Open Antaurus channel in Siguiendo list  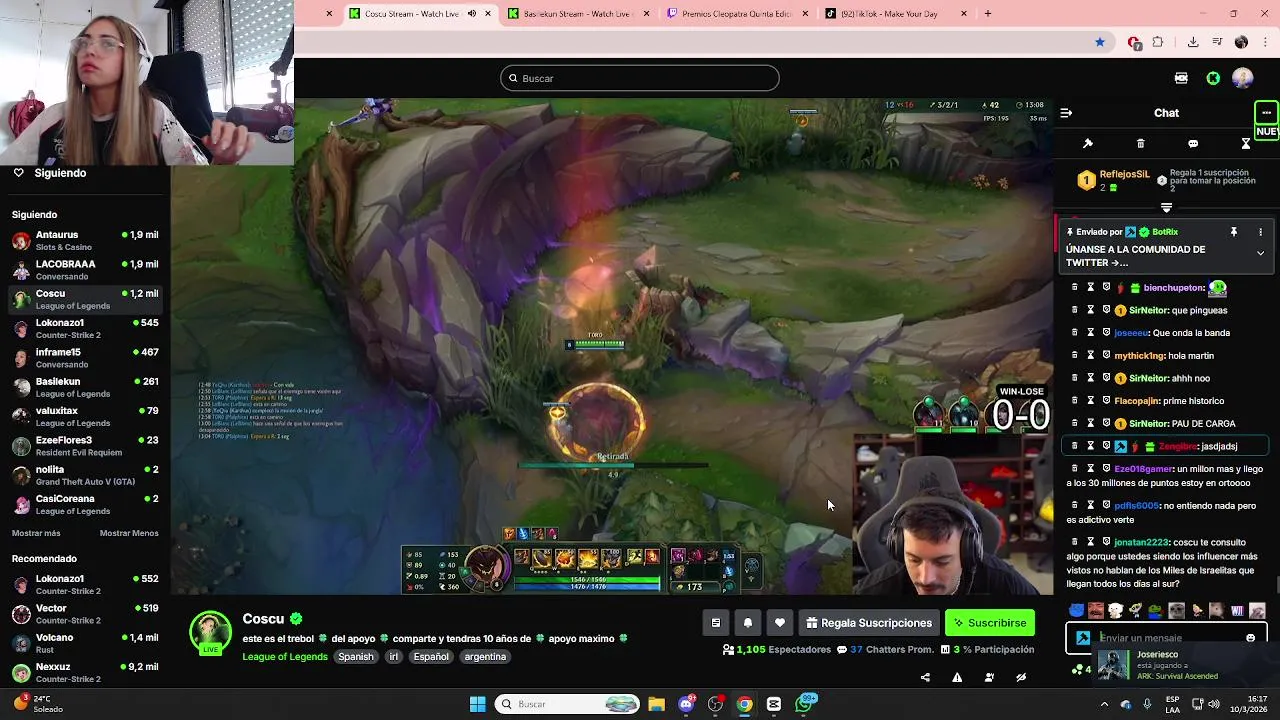pos(85,240)
